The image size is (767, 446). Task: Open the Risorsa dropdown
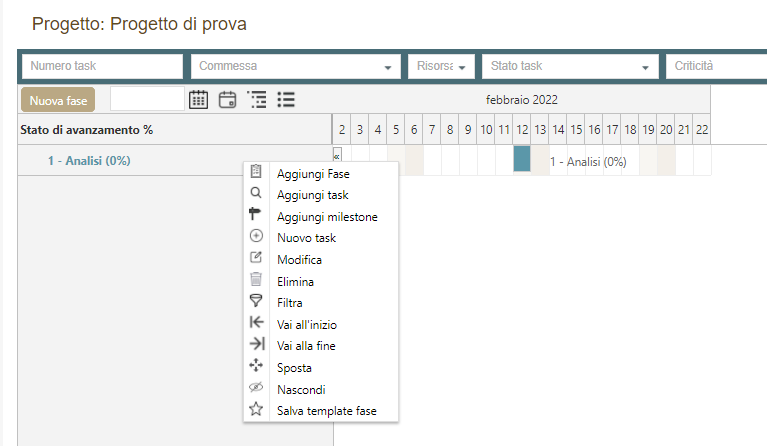441,66
